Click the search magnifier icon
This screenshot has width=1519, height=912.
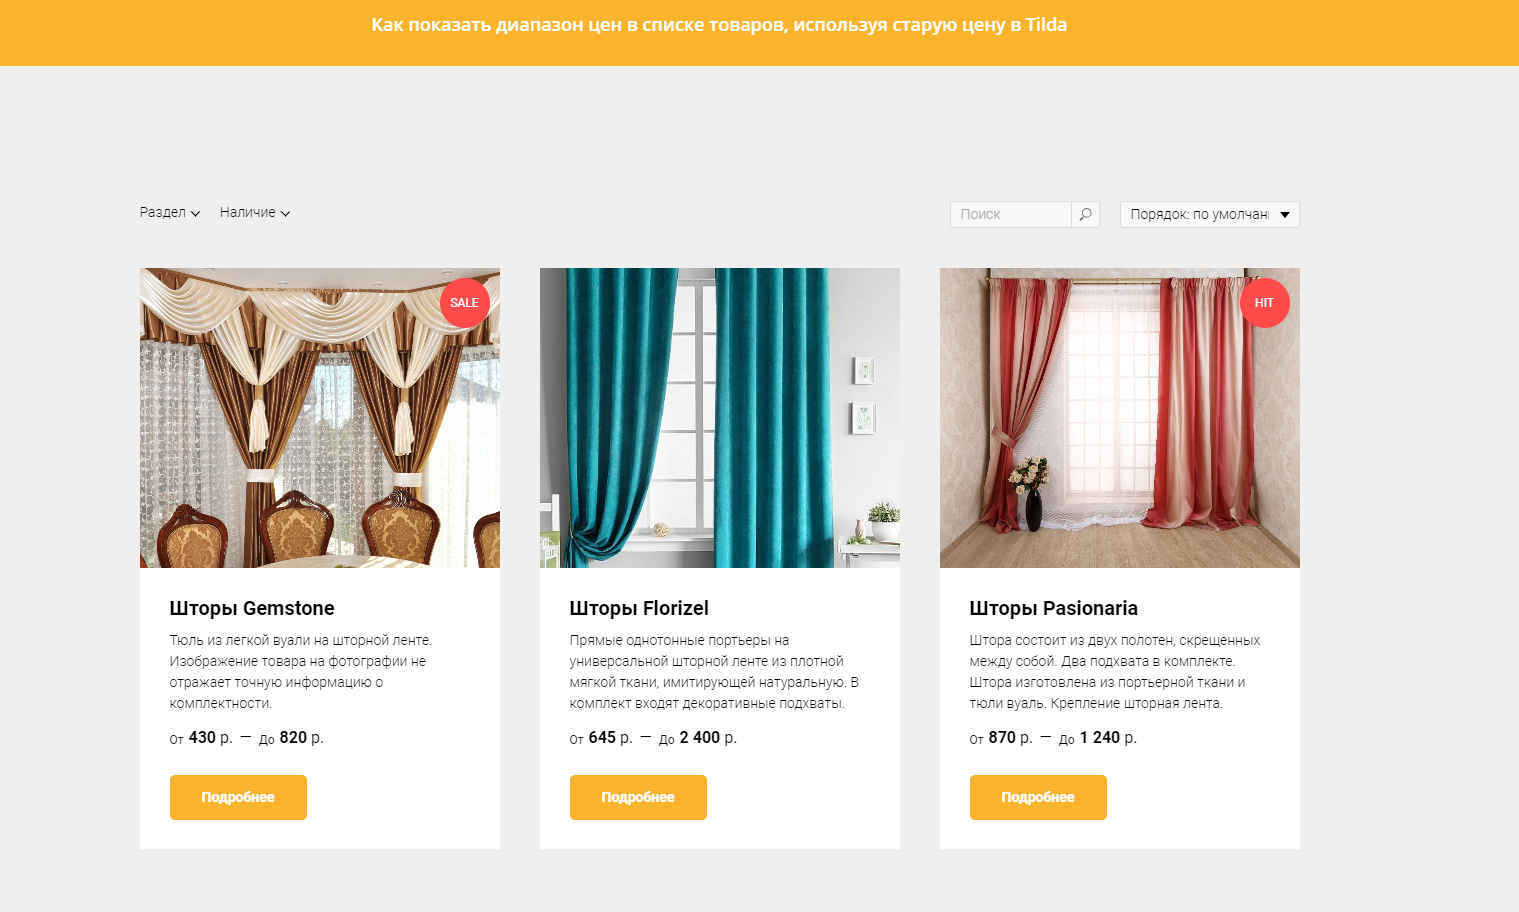click(1085, 214)
